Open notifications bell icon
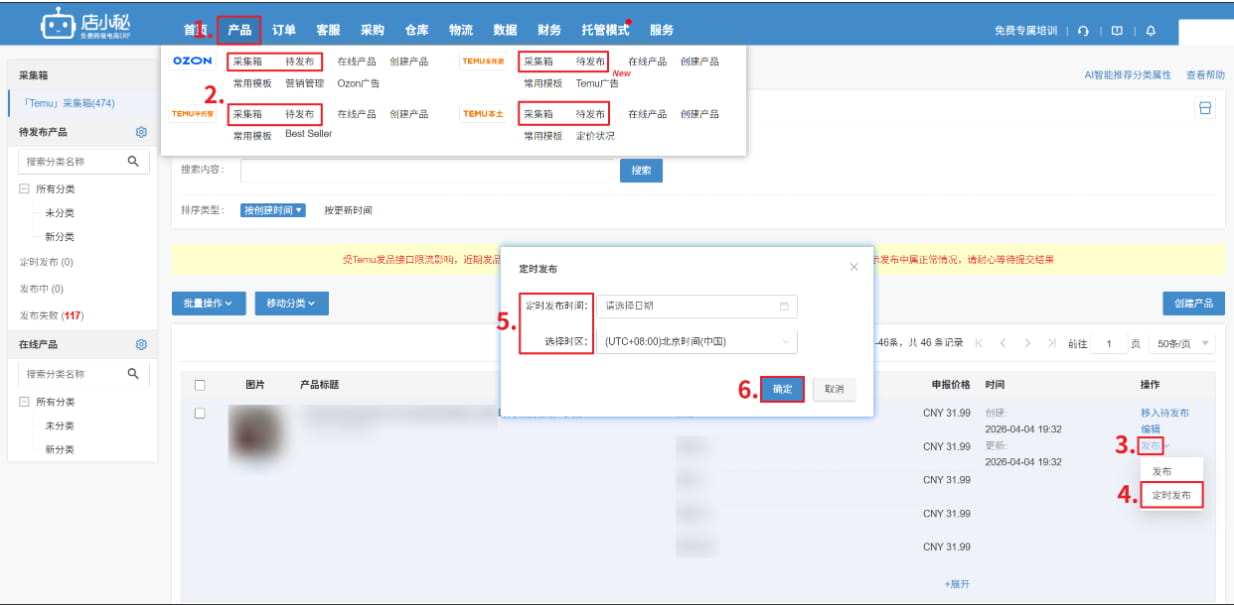Viewport: 1234px width, 605px height. (x=1150, y=31)
